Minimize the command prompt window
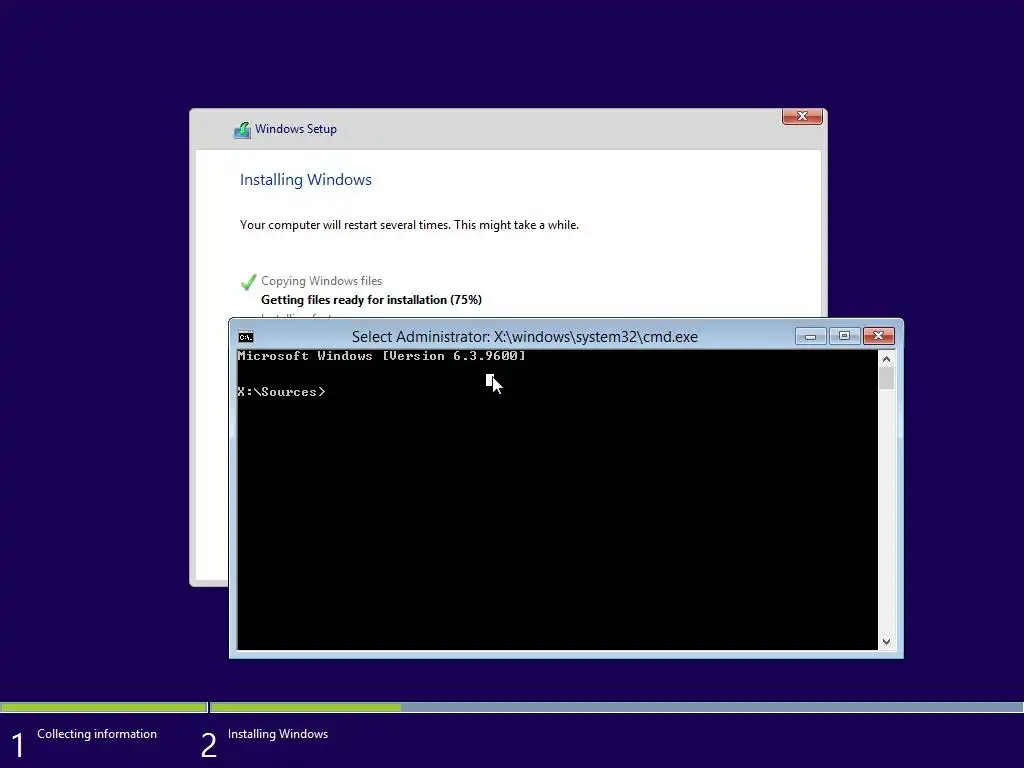 coord(810,336)
